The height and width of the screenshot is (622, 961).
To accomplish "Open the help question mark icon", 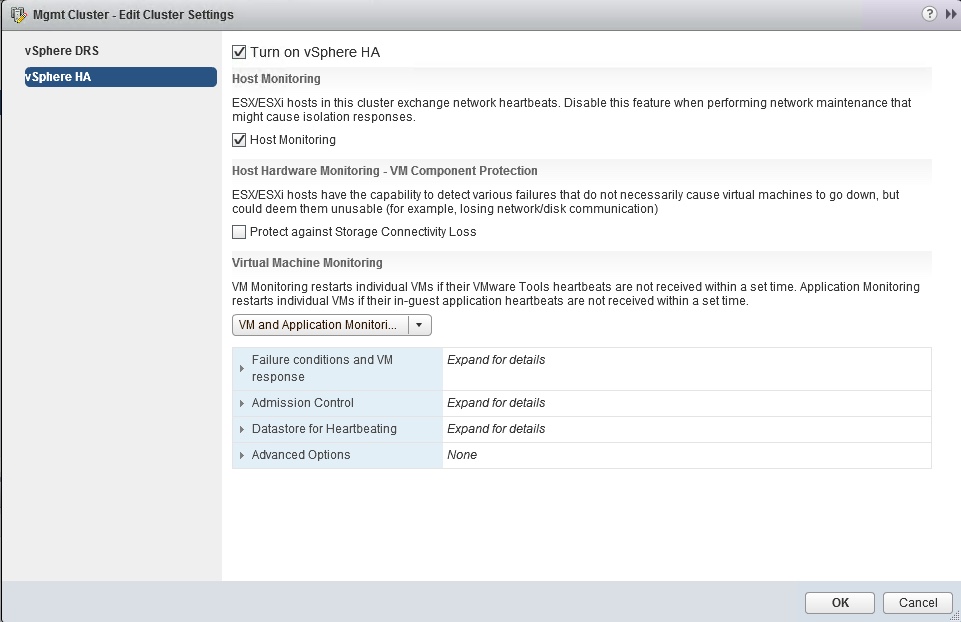I will (x=929, y=14).
